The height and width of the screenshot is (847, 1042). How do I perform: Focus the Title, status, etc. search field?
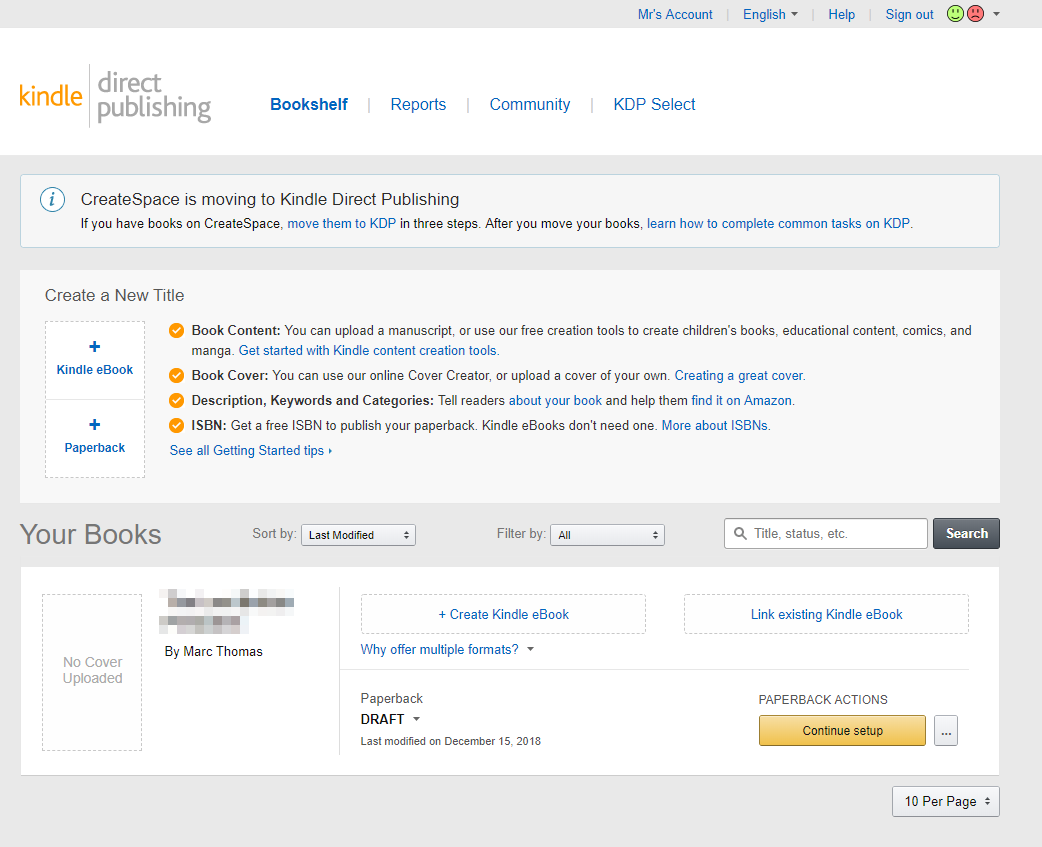point(826,533)
